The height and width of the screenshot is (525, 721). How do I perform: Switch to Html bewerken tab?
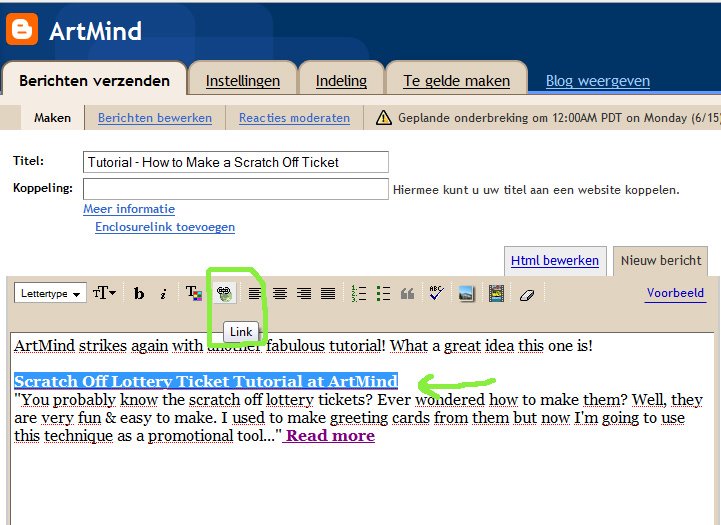coord(555,261)
